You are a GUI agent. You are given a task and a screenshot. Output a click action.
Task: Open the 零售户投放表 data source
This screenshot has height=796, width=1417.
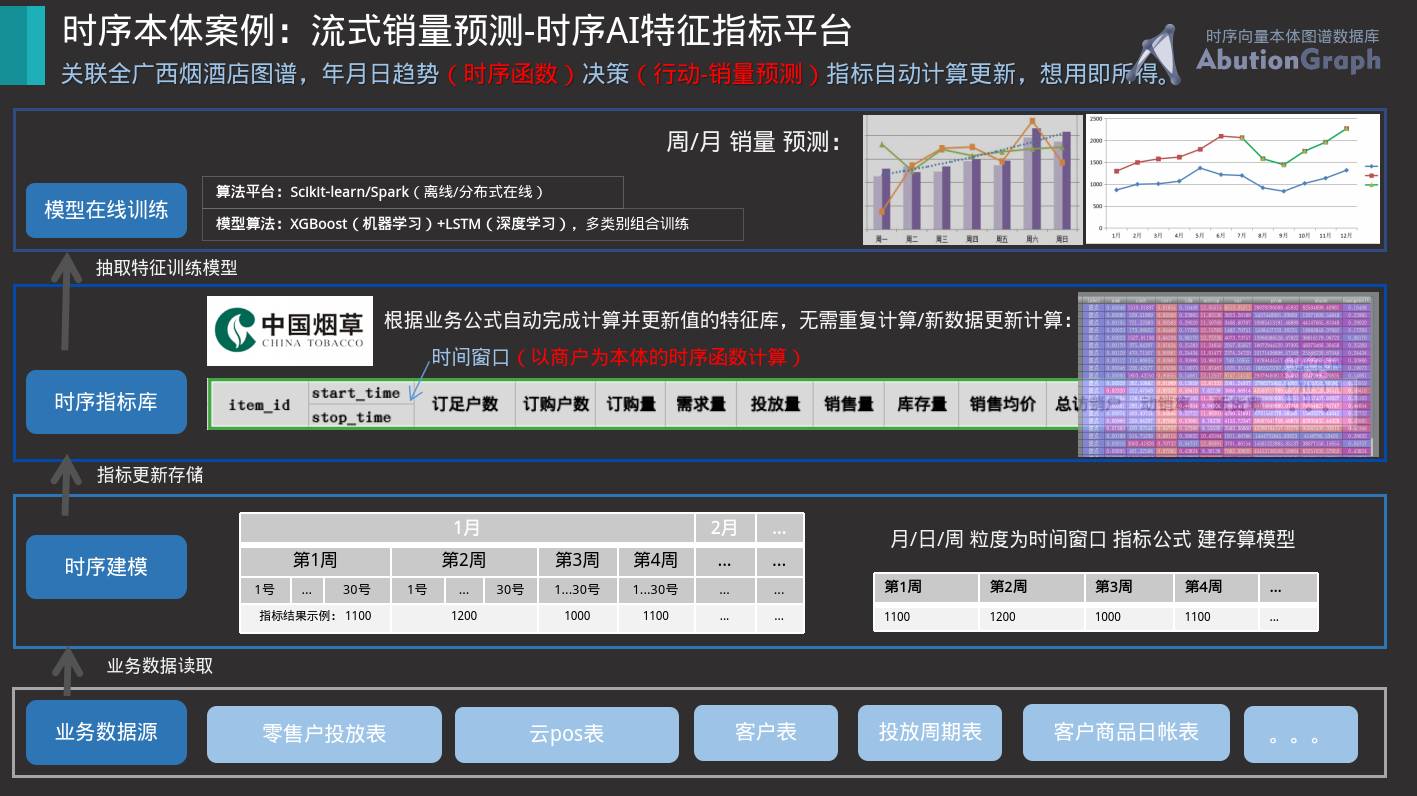point(324,734)
